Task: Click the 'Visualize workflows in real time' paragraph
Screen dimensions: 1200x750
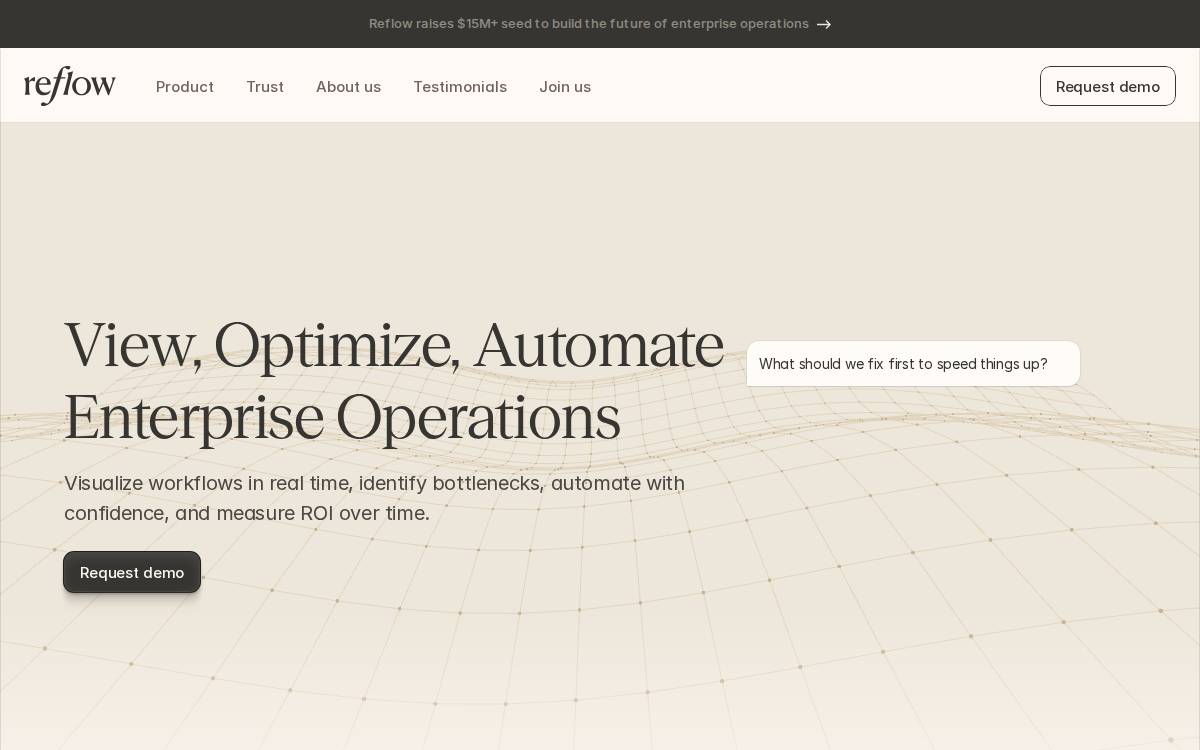Action: [x=375, y=498]
